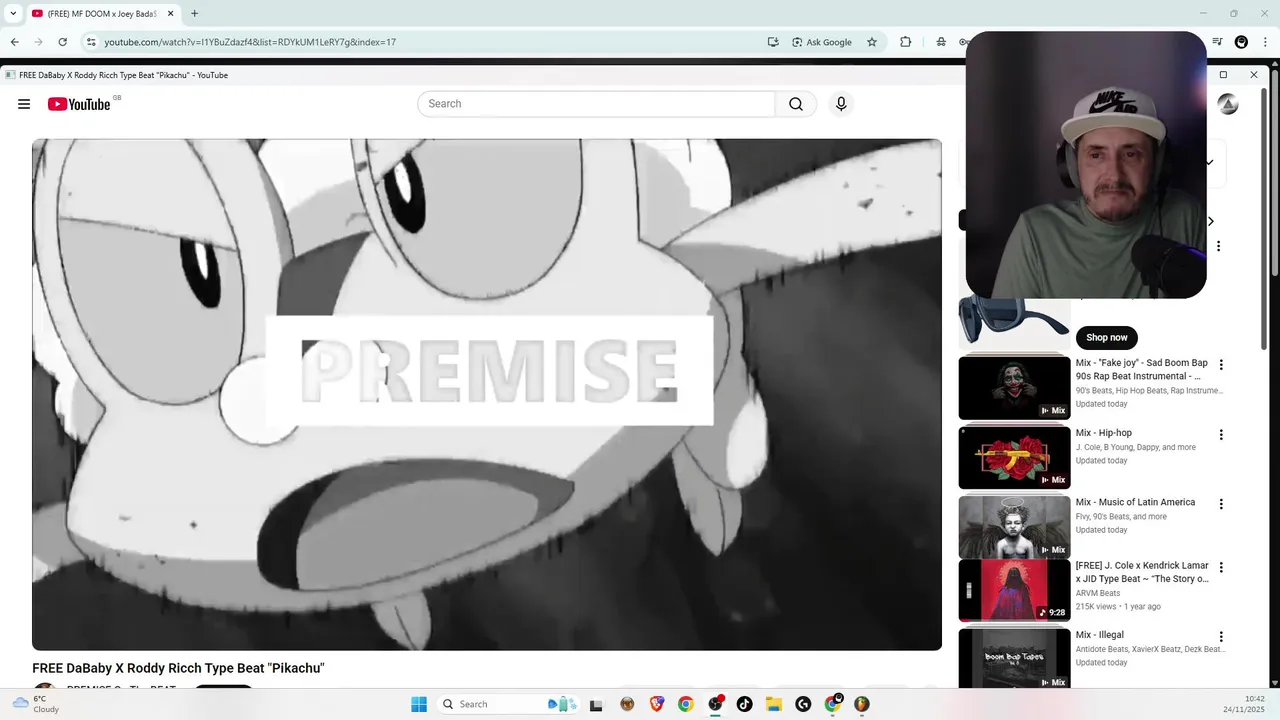Screen dimensions: 1280x720
Task: View site information icon in address bar
Action: tap(91, 42)
